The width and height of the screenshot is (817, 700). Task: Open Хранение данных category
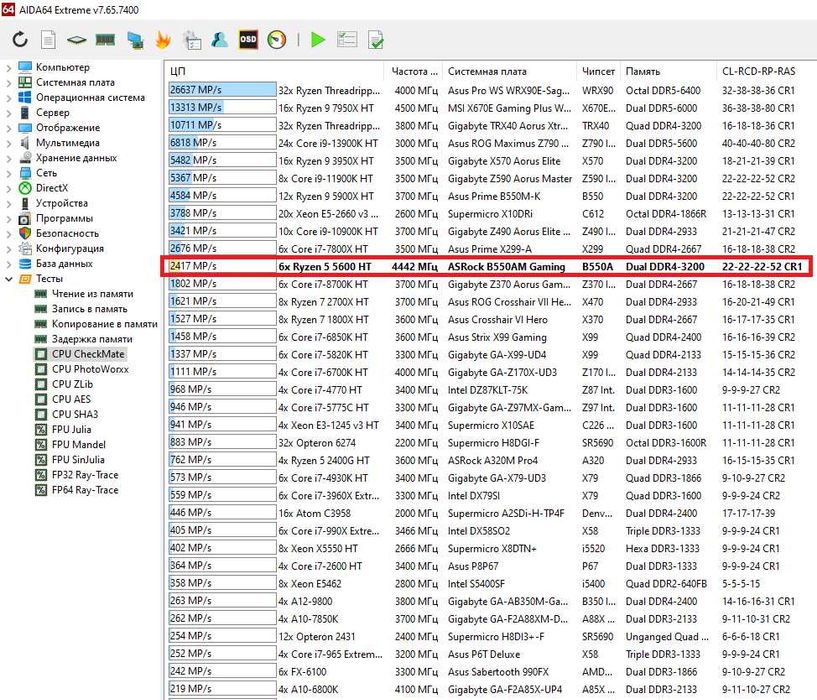pos(76,158)
